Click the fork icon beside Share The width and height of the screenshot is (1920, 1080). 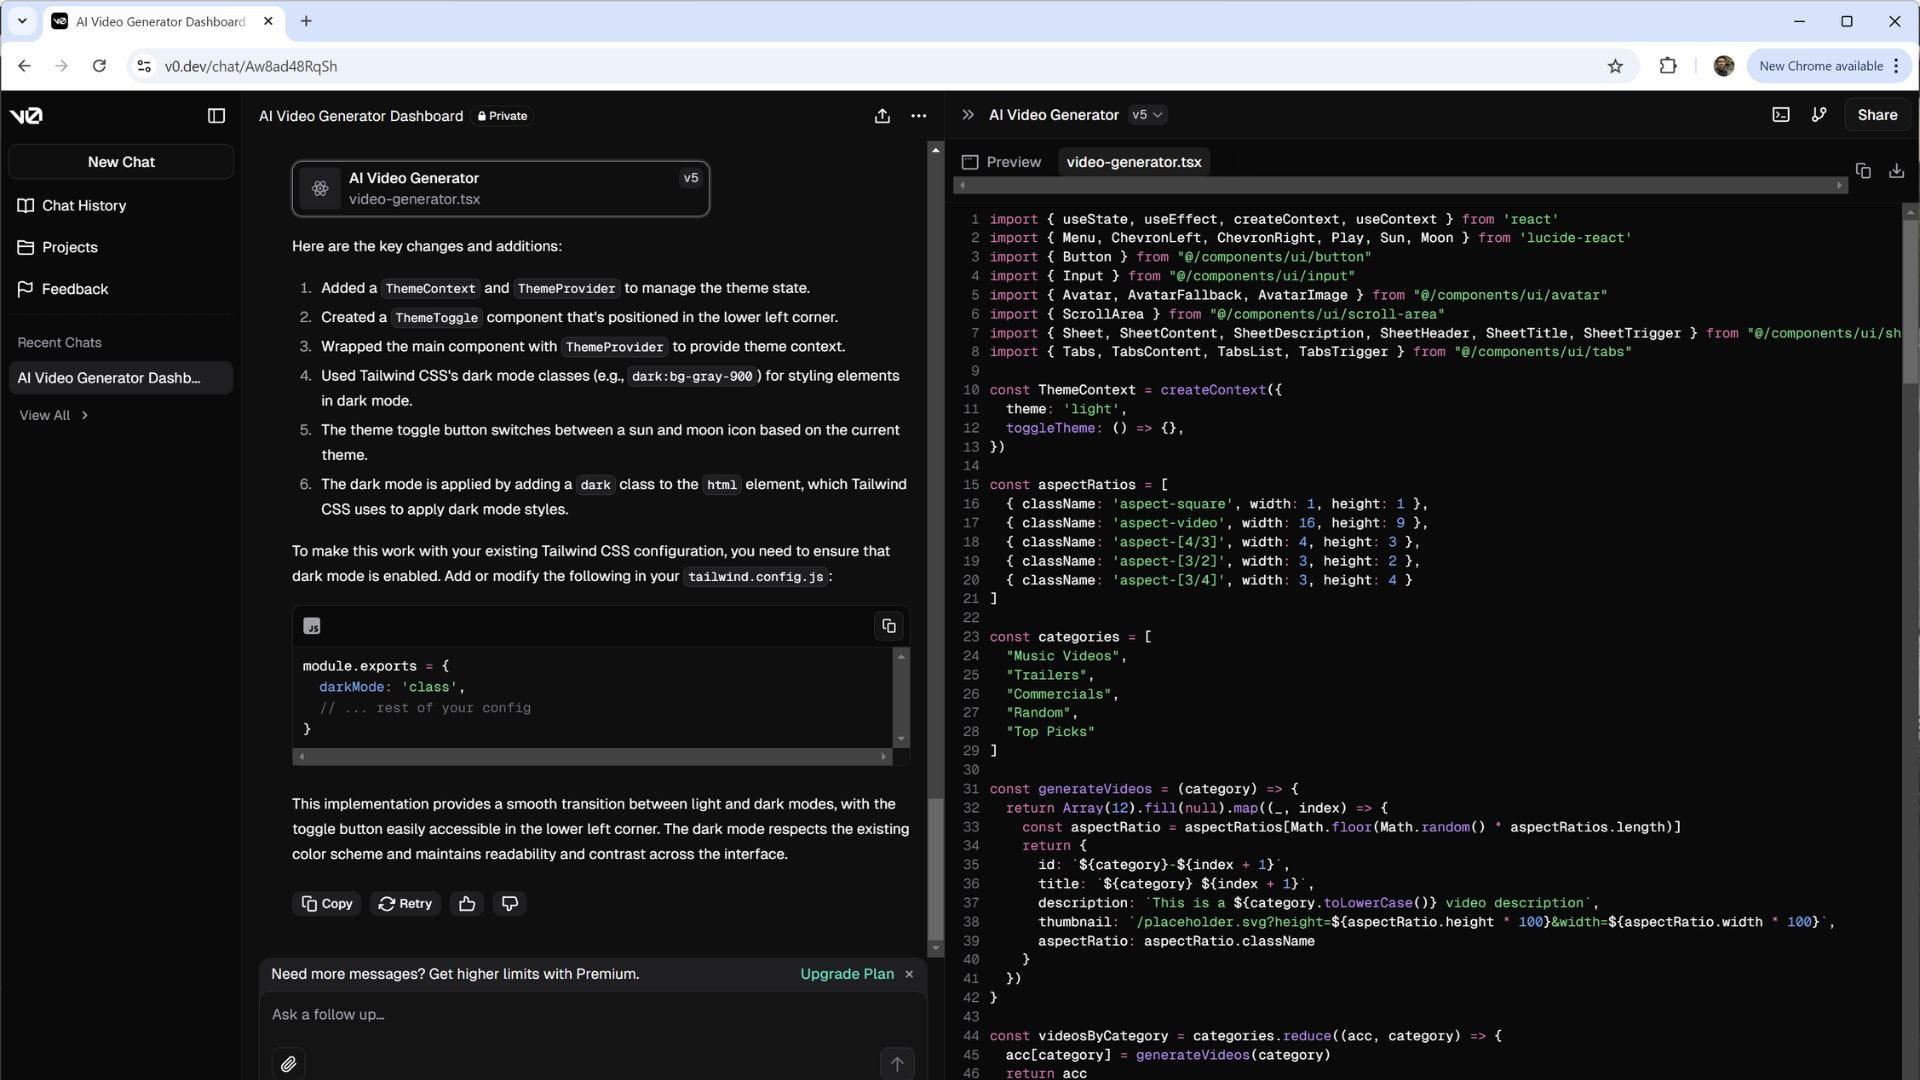1819,115
